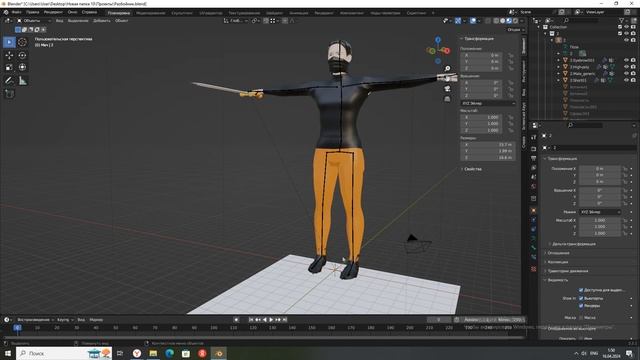
Task: Click the viewport zoom magnifier icon
Action: (x=448, y=69)
